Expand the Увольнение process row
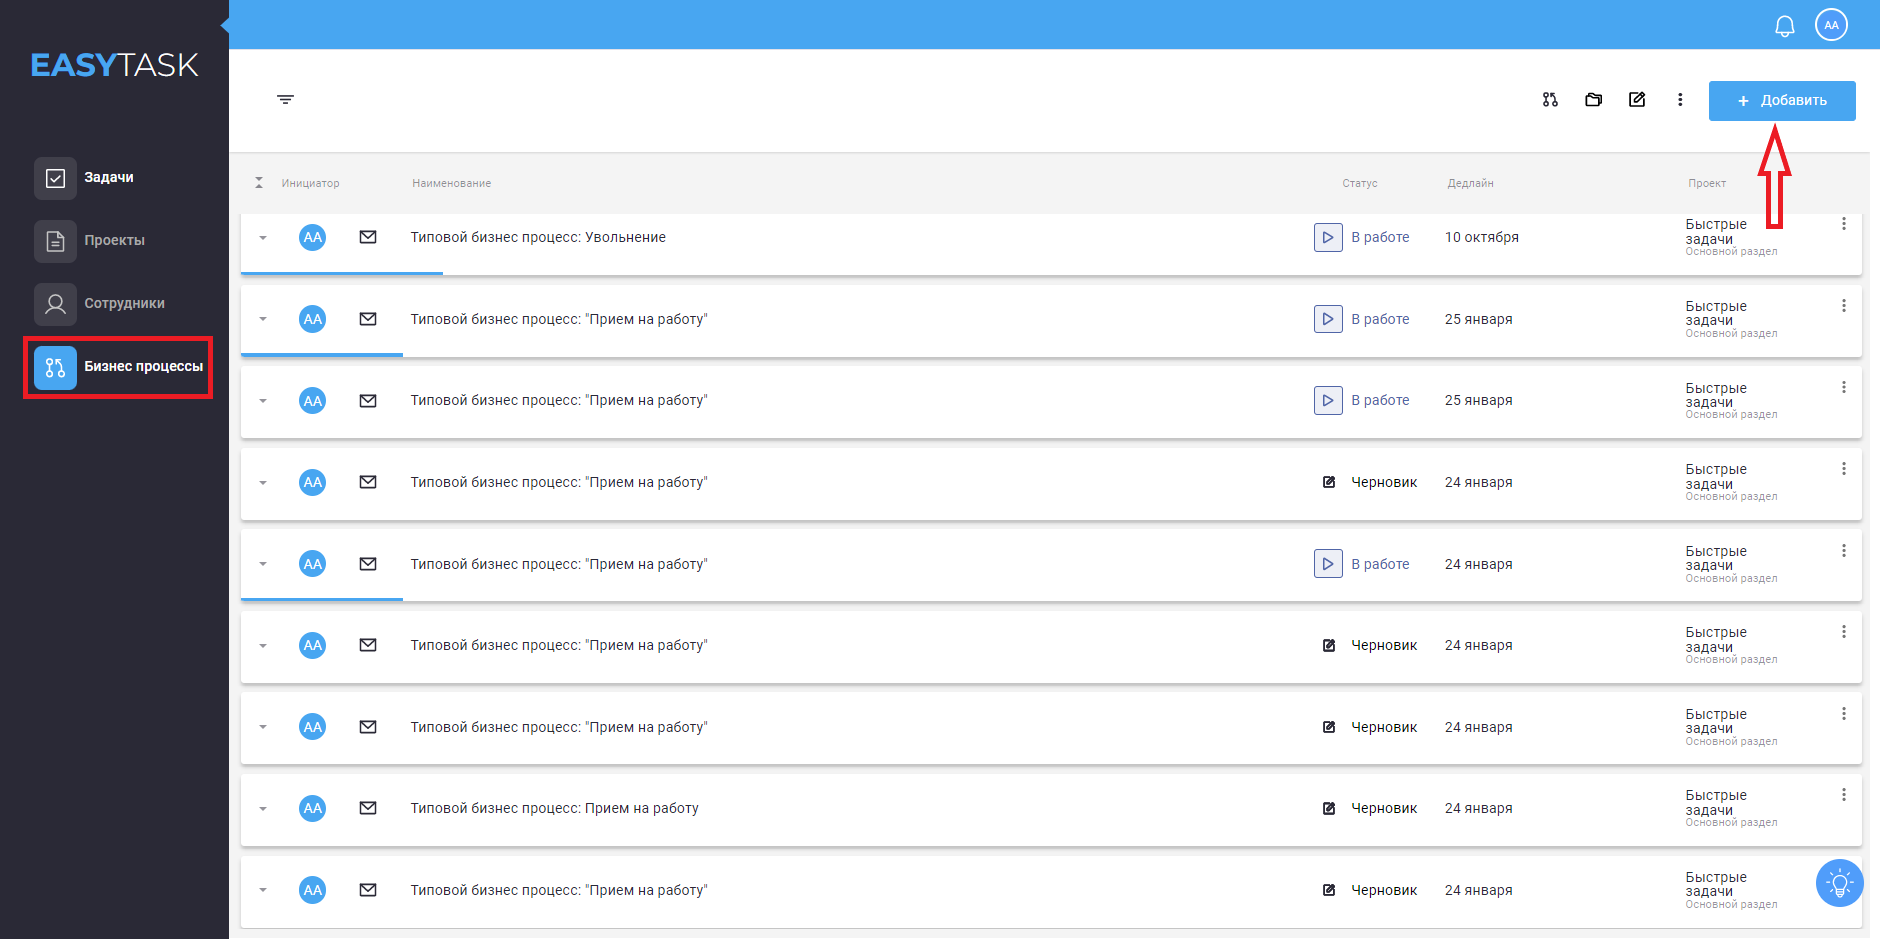The width and height of the screenshot is (1881, 939). (x=263, y=238)
